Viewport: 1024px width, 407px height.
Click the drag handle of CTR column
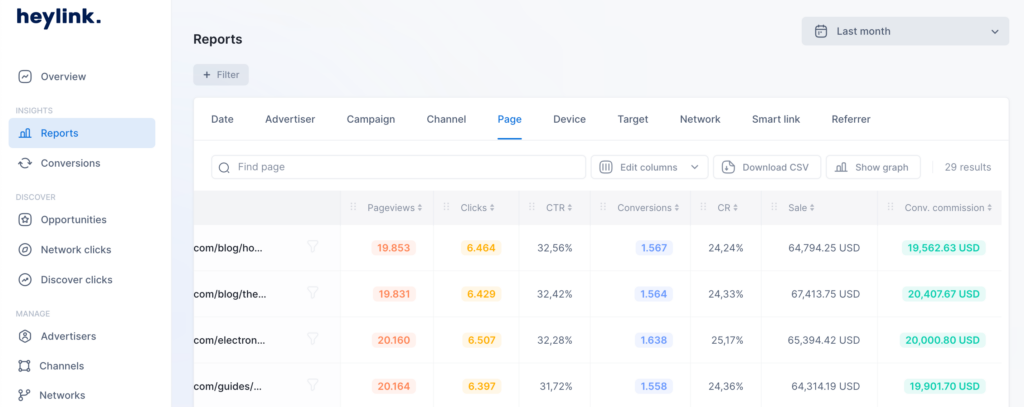(x=532, y=206)
